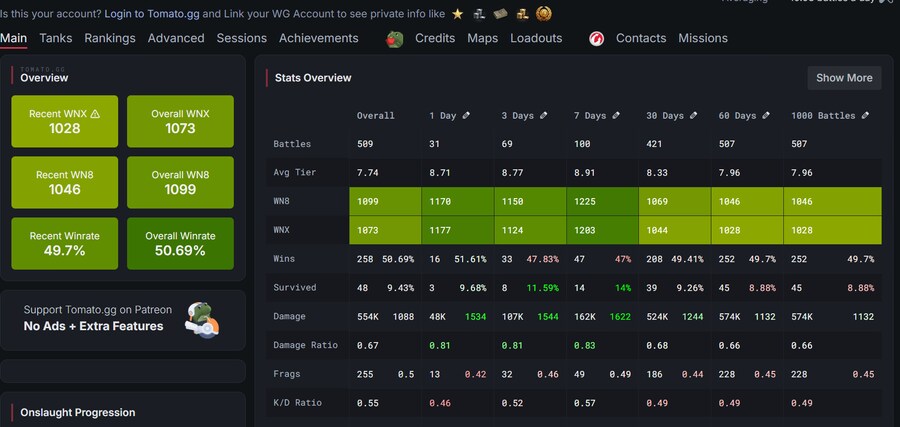Click the Overall WN8 1099 tile
This screenshot has height=427, width=900.
(180, 182)
